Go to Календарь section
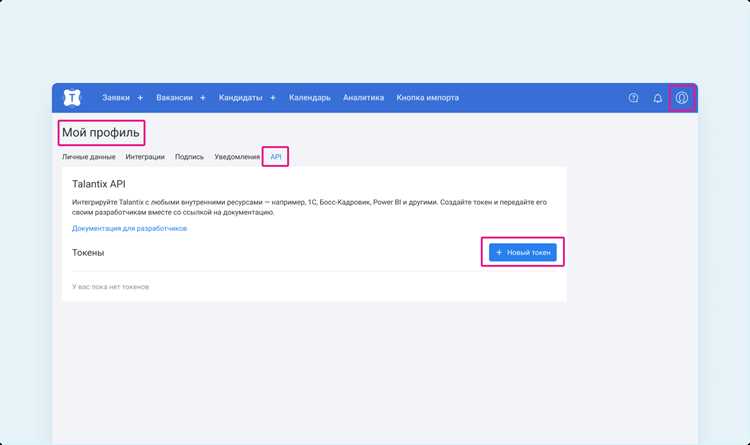The width and height of the screenshot is (750, 445). pos(309,98)
